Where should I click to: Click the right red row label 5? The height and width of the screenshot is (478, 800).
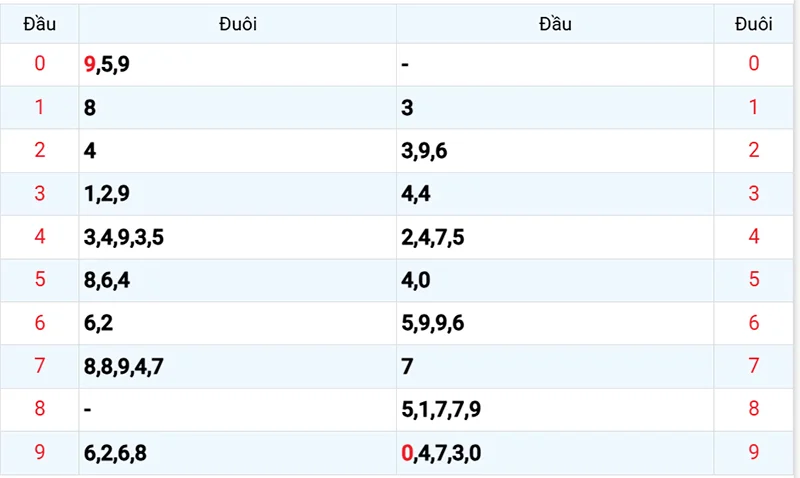pyautogui.click(x=754, y=279)
